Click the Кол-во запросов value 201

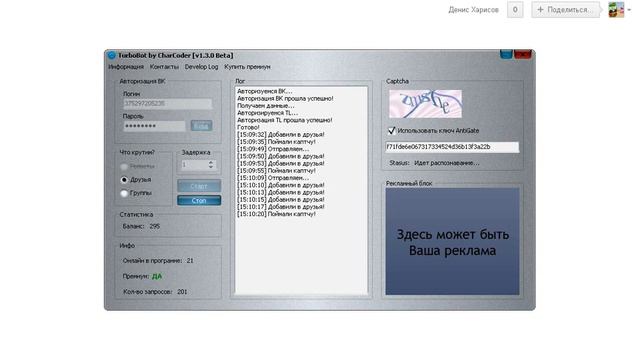point(182,292)
